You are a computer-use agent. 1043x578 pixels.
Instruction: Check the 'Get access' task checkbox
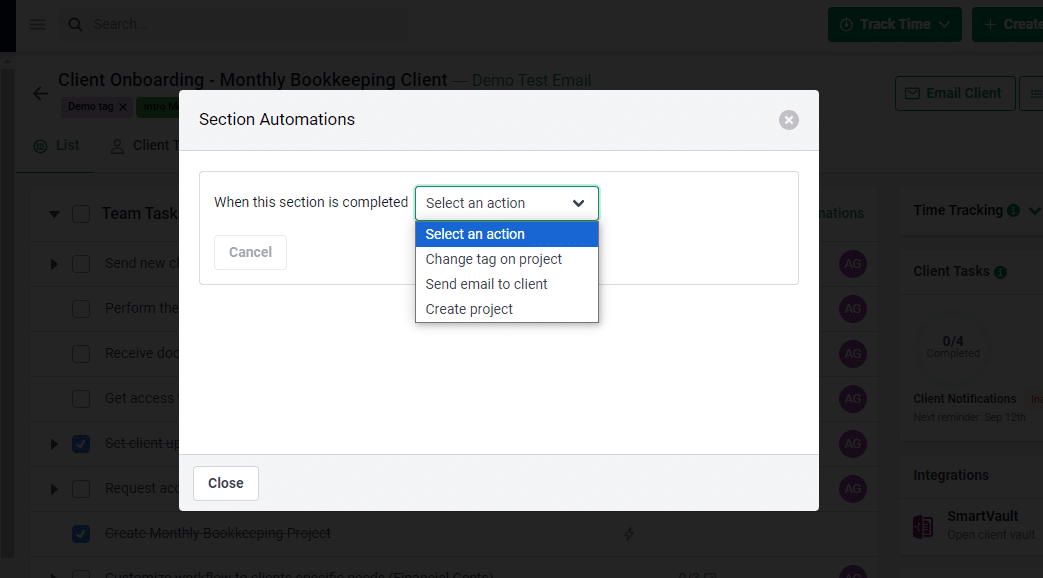[x=81, y=399]
